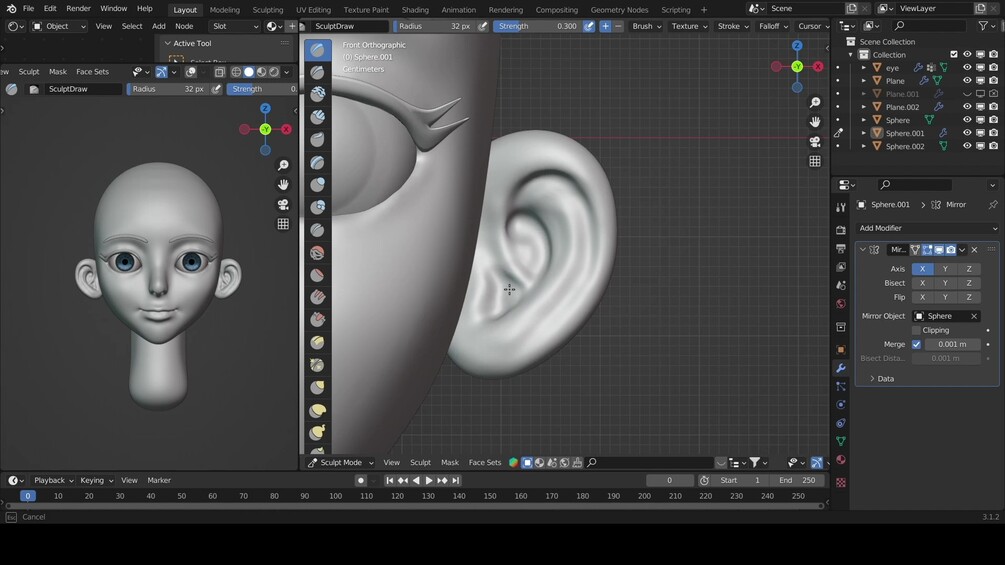Open the Object properties tab icon

(841, 350)
